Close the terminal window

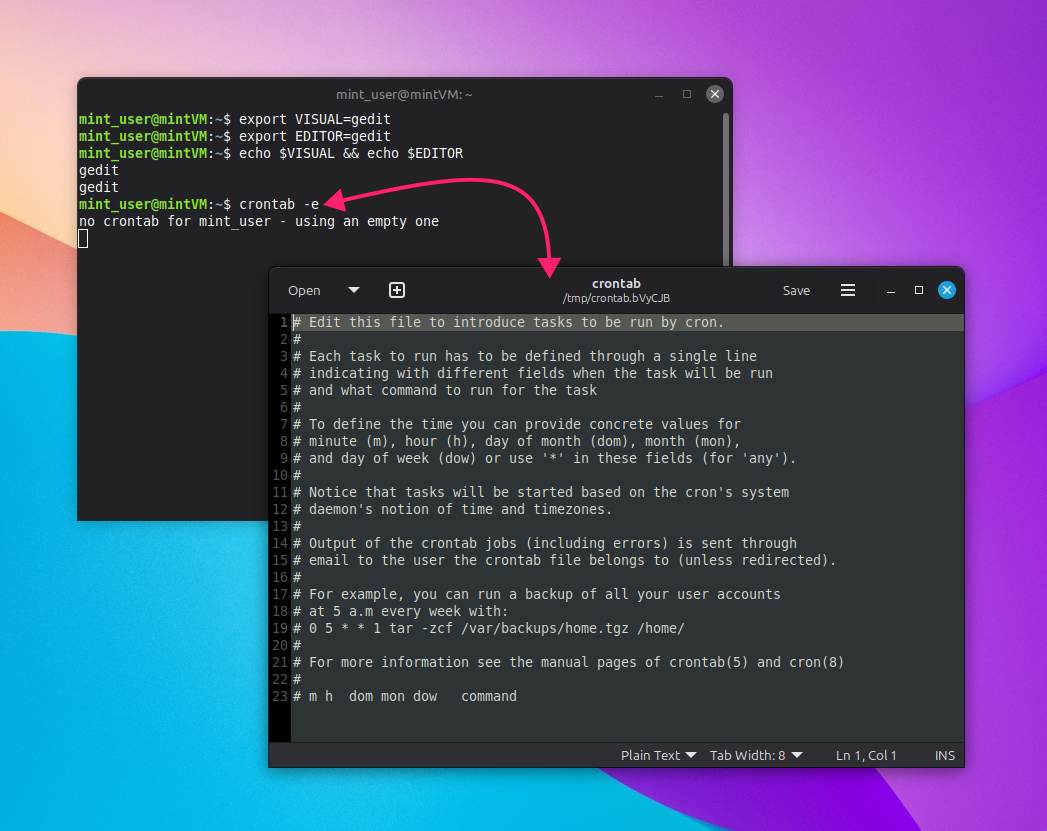click(x=714, y=94)
